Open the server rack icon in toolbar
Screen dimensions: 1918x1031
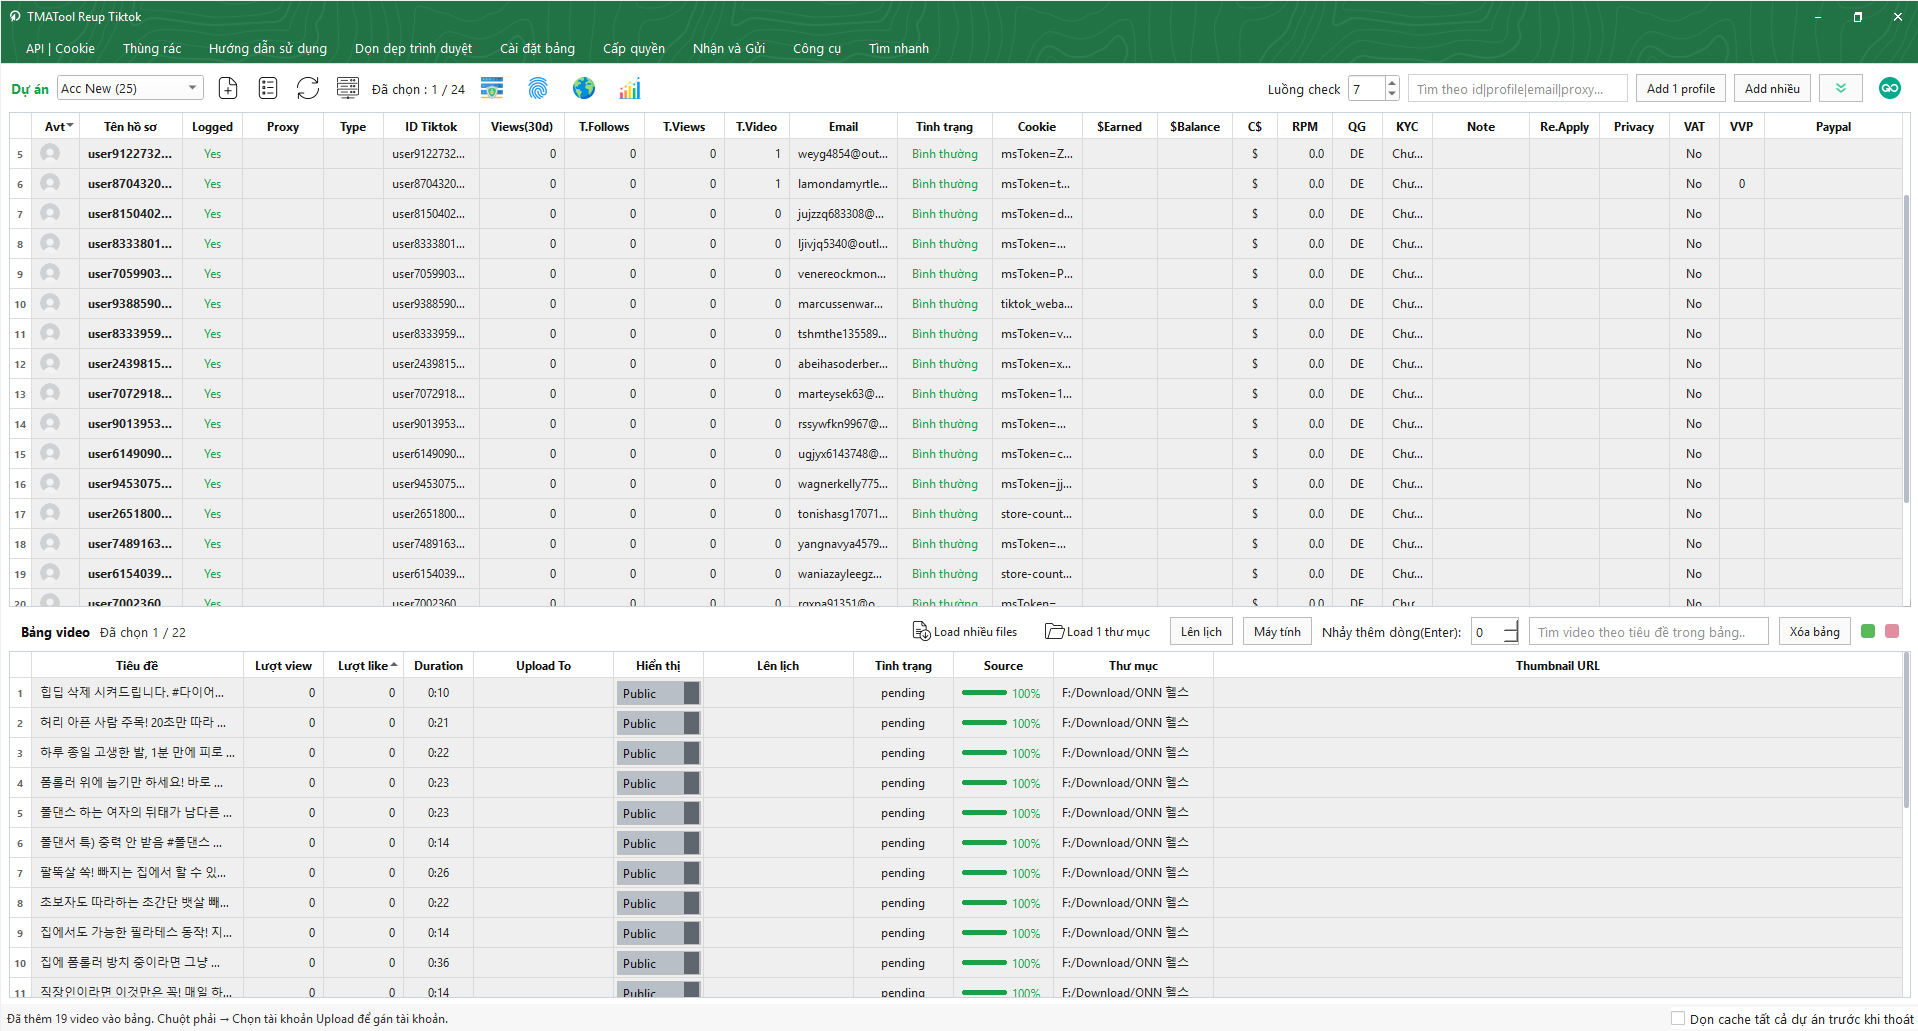pos(348,89)
